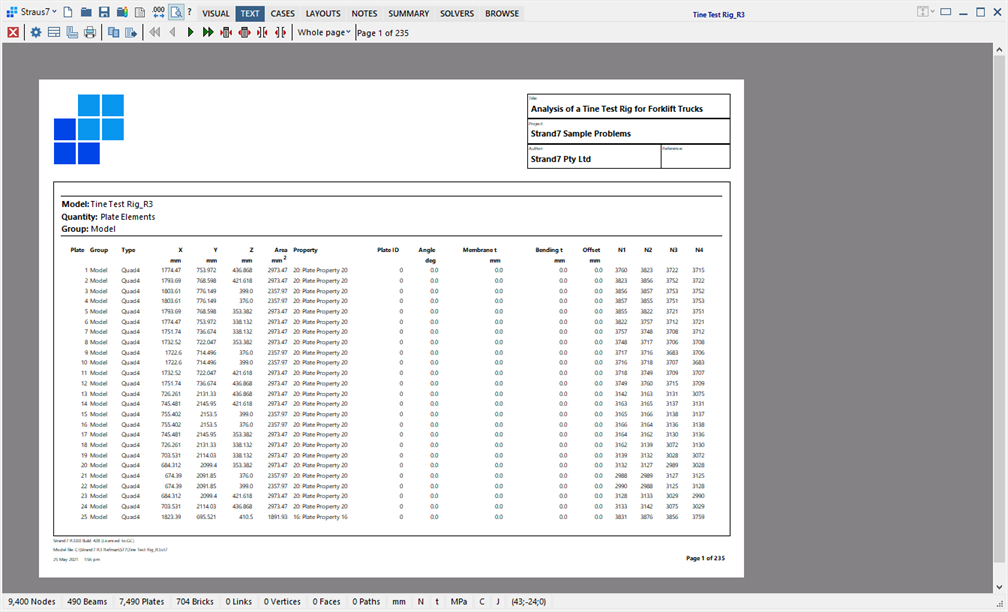This screenshot has height=612, width=1008.
Task: Click the Strand7 logo on the report page
Action: (89, 129)
